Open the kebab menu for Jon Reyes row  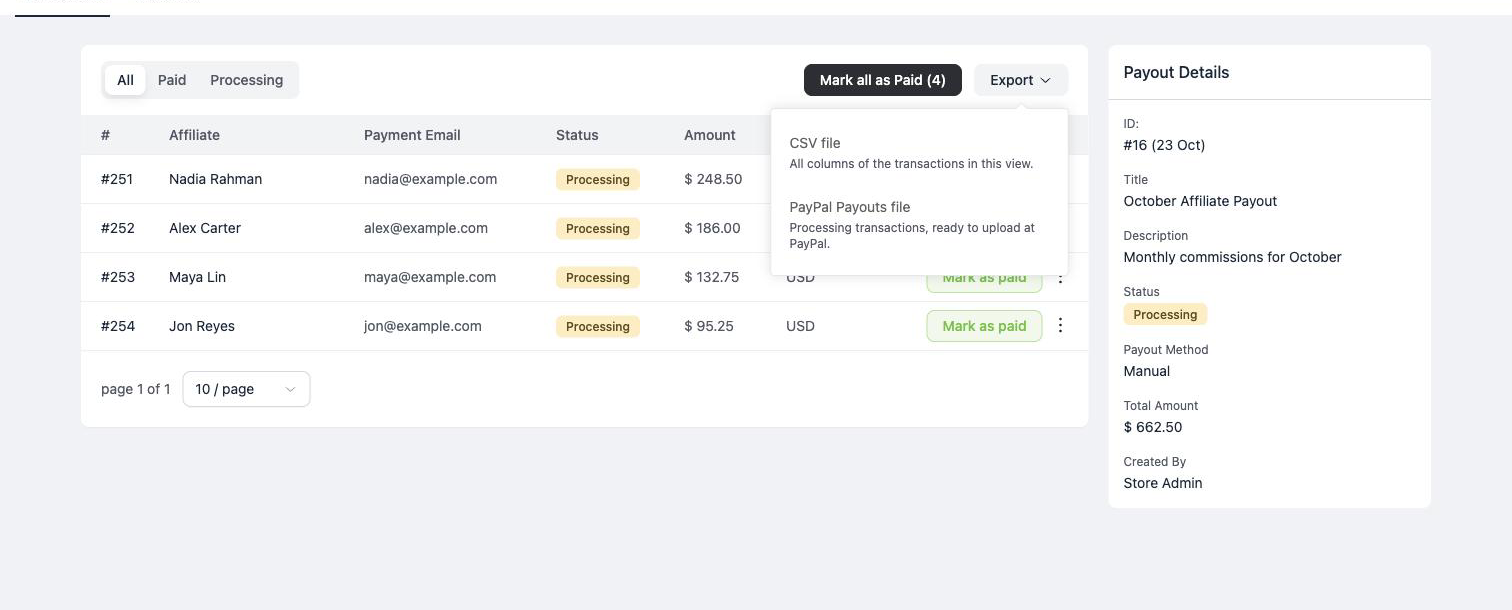(x=1060, y=326)
